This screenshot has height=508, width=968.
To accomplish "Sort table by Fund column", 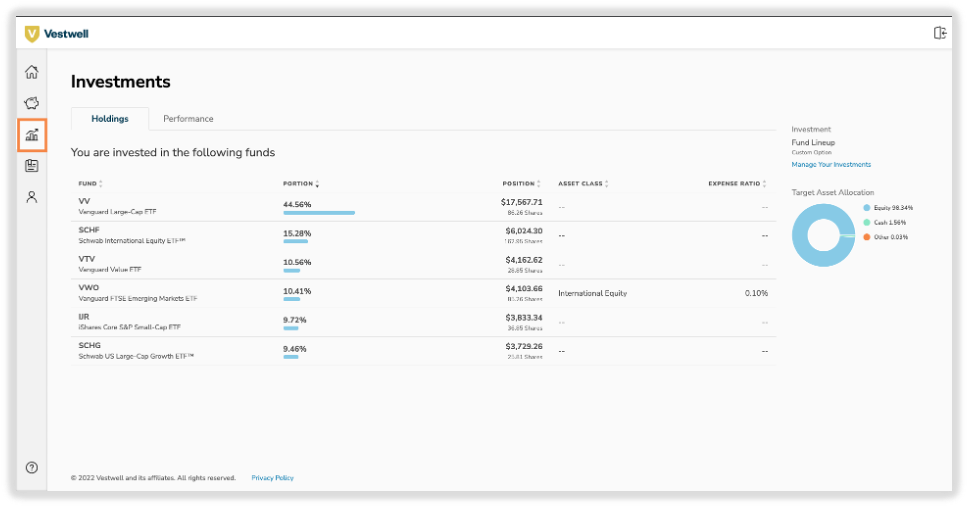I will (x=90, y=183).
